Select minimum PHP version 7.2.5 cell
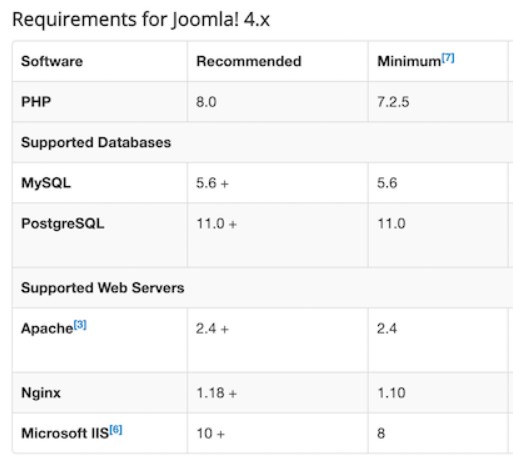The image size is (513, 463). point(438,102)
